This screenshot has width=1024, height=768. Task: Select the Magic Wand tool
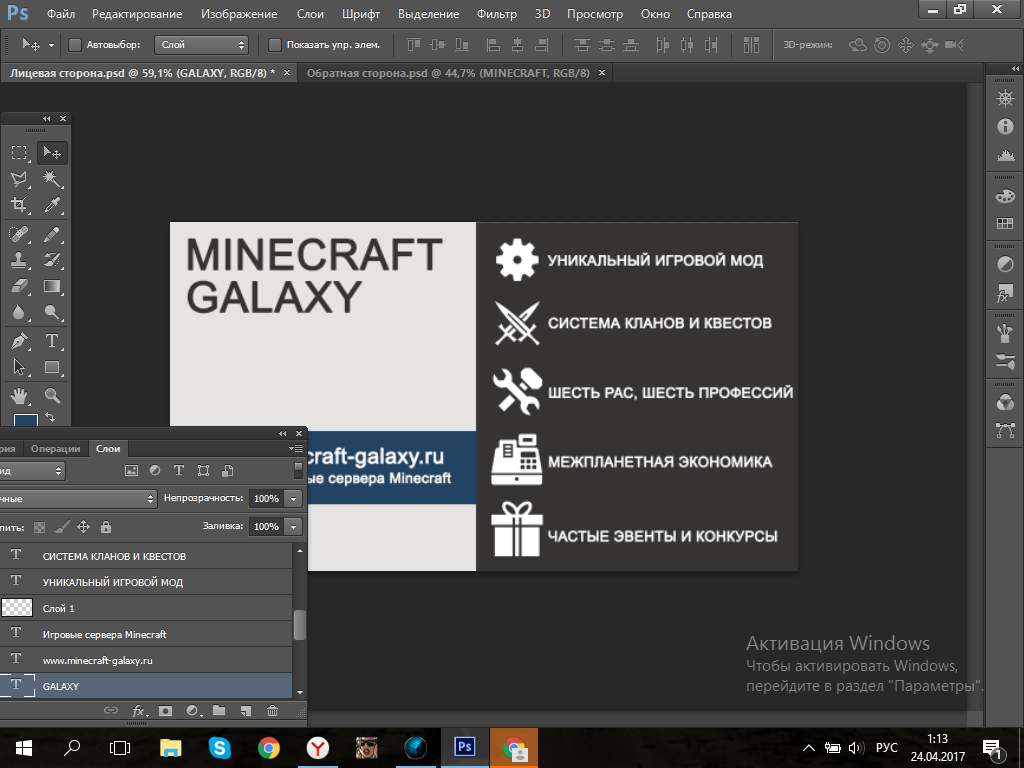52,179
